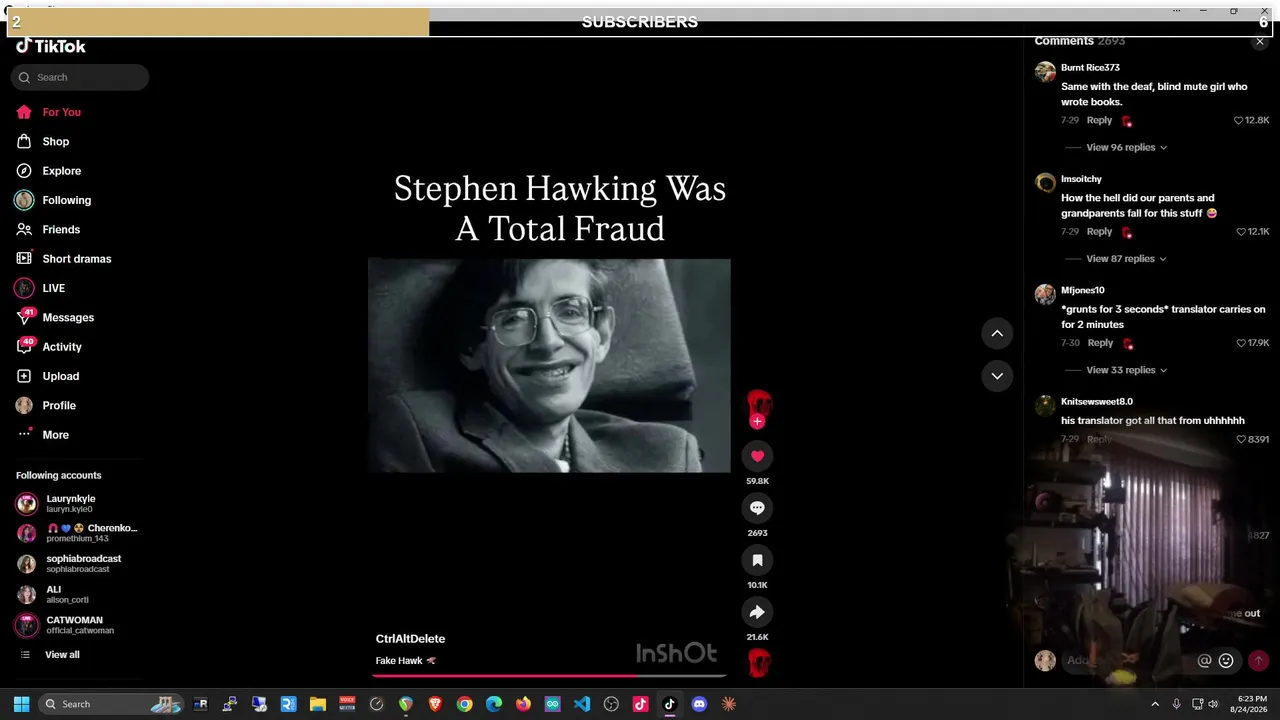The image size is (1280, 720).
Task: Open Mfjones10's profile name
Action: (x=1083, y=290)
